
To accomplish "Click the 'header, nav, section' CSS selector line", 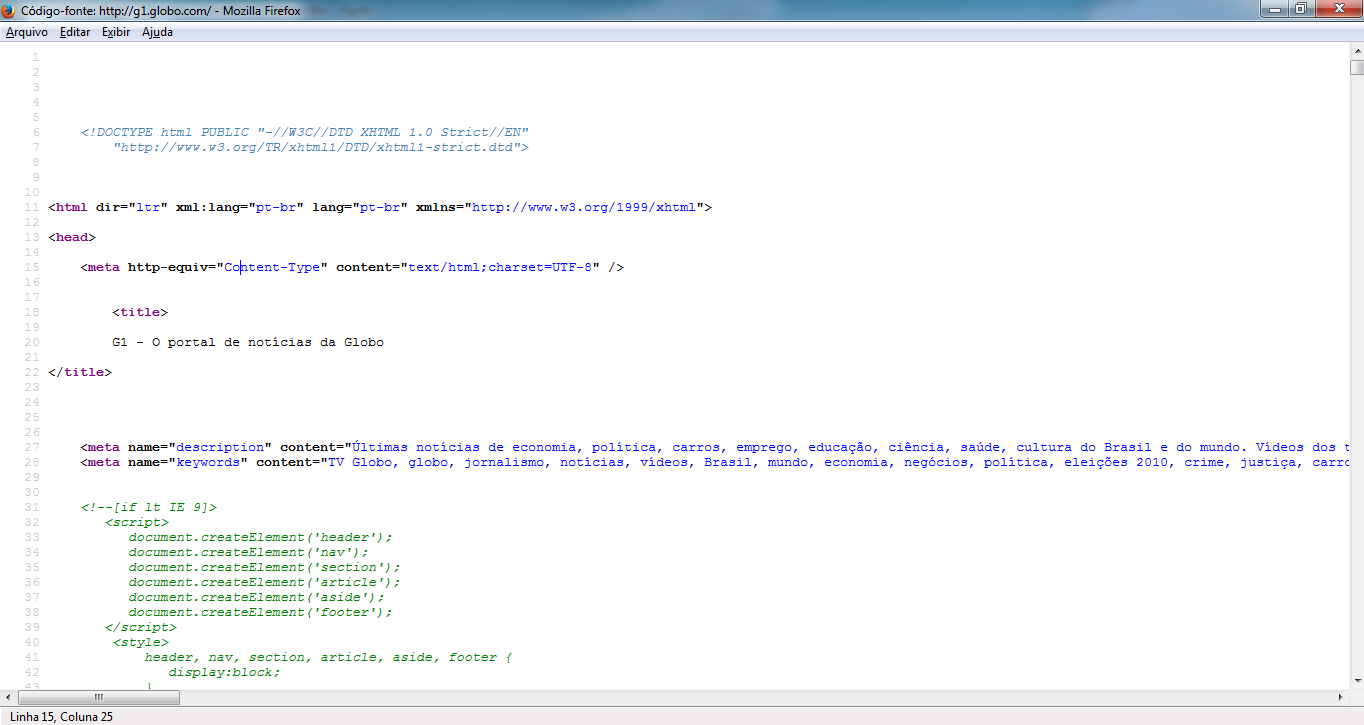I will [328, 657].
